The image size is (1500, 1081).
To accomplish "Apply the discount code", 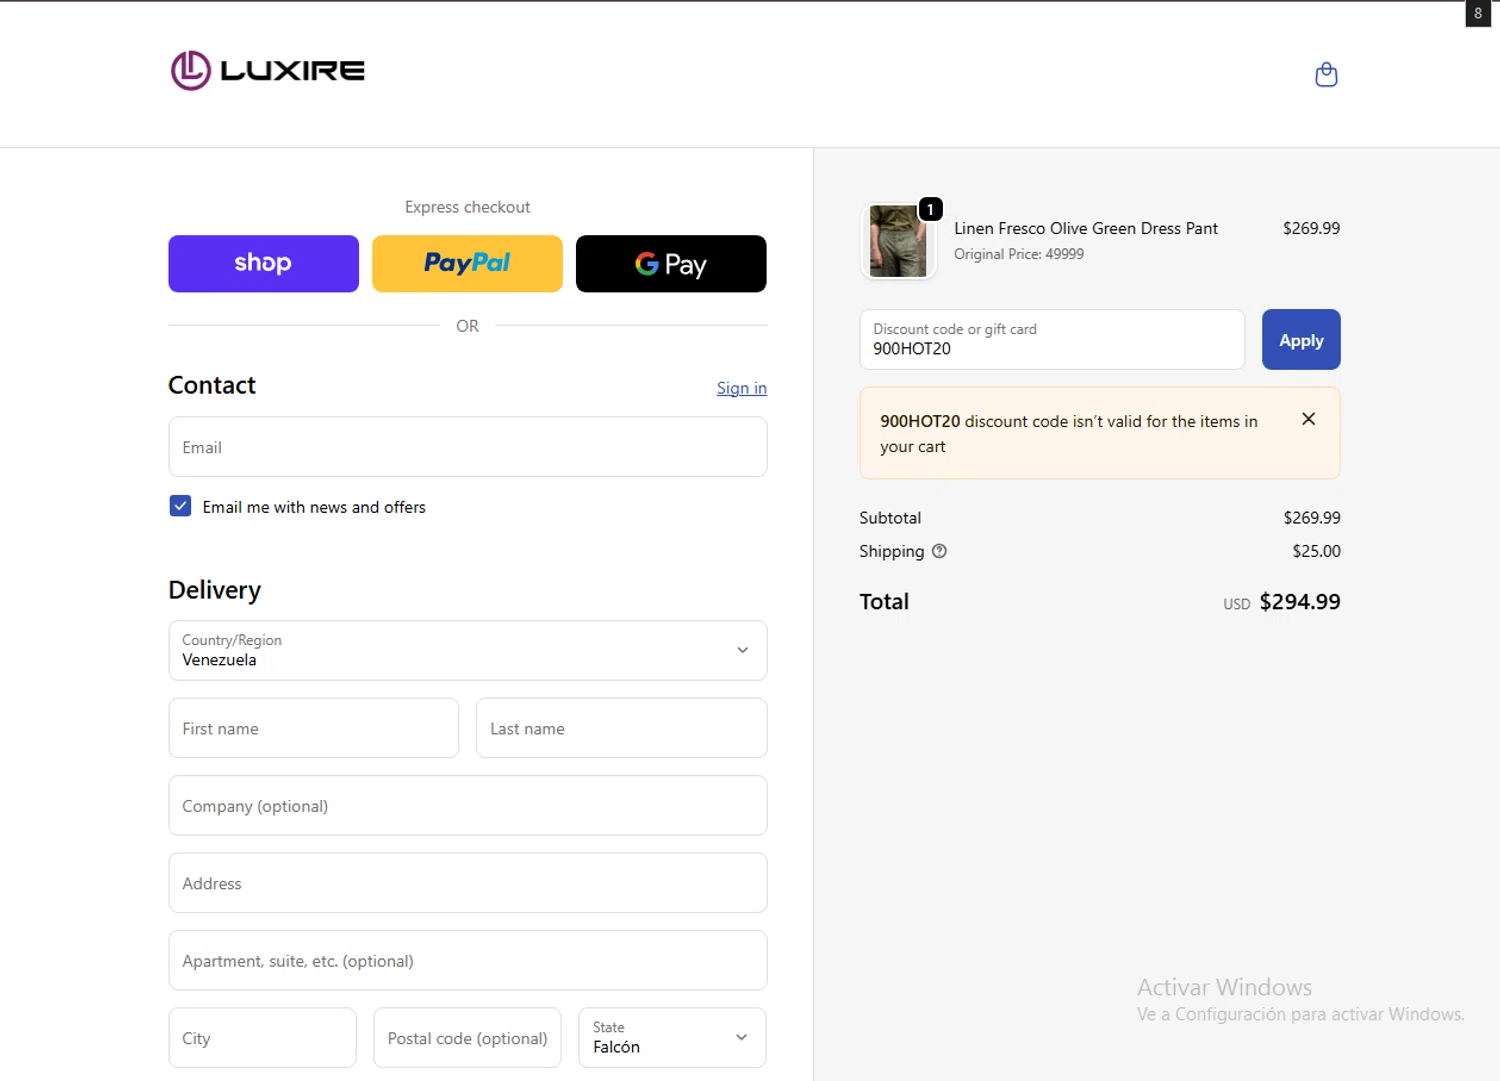I will (x=1301, y=340).
